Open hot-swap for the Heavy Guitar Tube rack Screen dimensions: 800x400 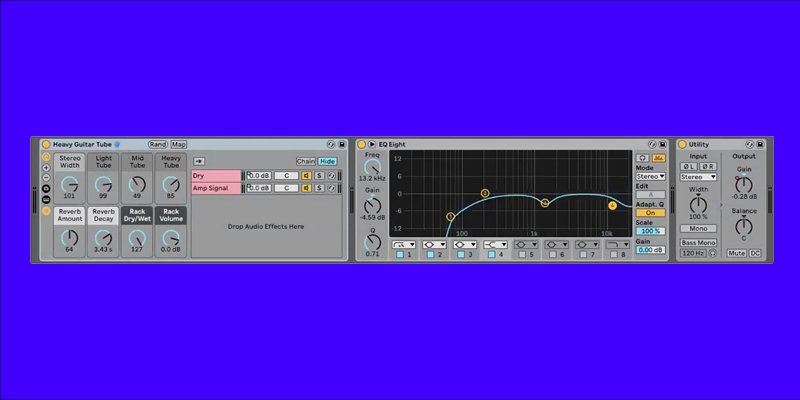331,144
